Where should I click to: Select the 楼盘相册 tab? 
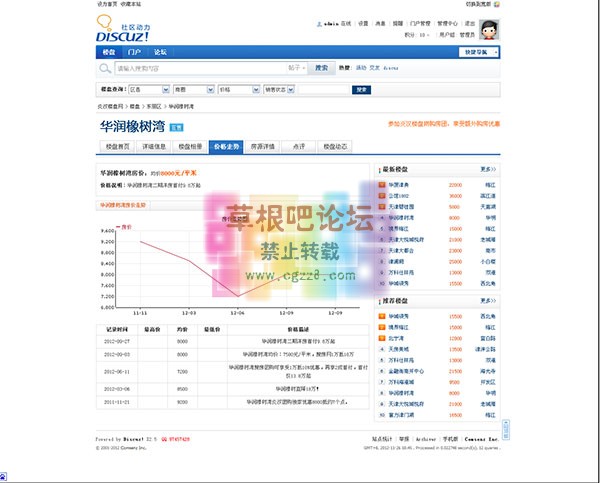click(x=190, y=146)
